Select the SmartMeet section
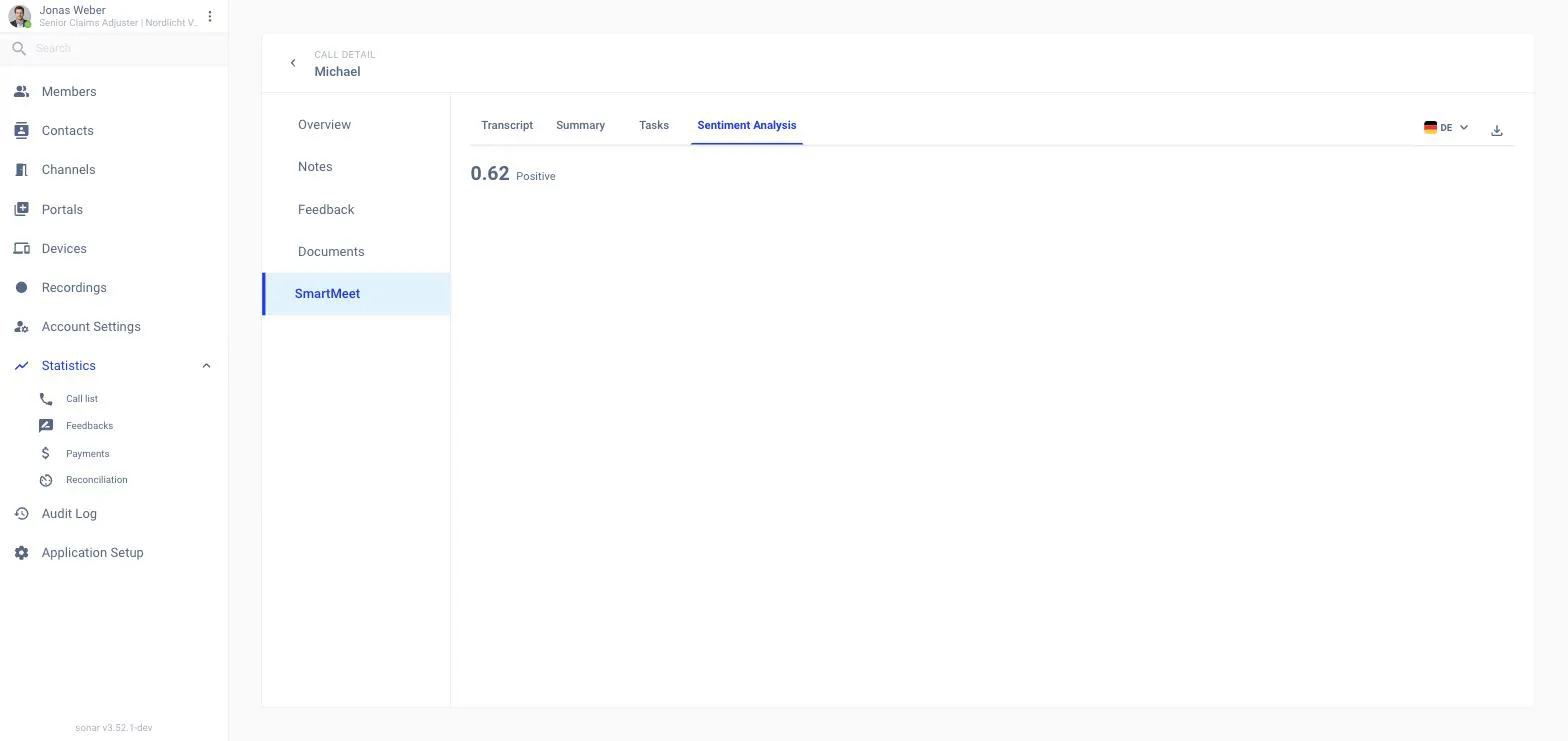Image resolution: width=1568 pixels, height=741 pixels. [x=356, y=294]
